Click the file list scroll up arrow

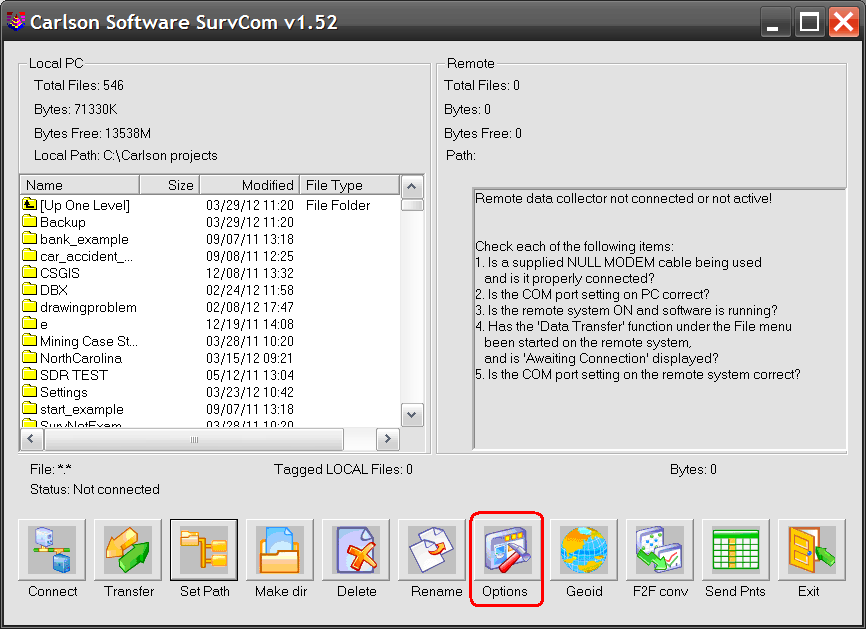click(411, 187)
